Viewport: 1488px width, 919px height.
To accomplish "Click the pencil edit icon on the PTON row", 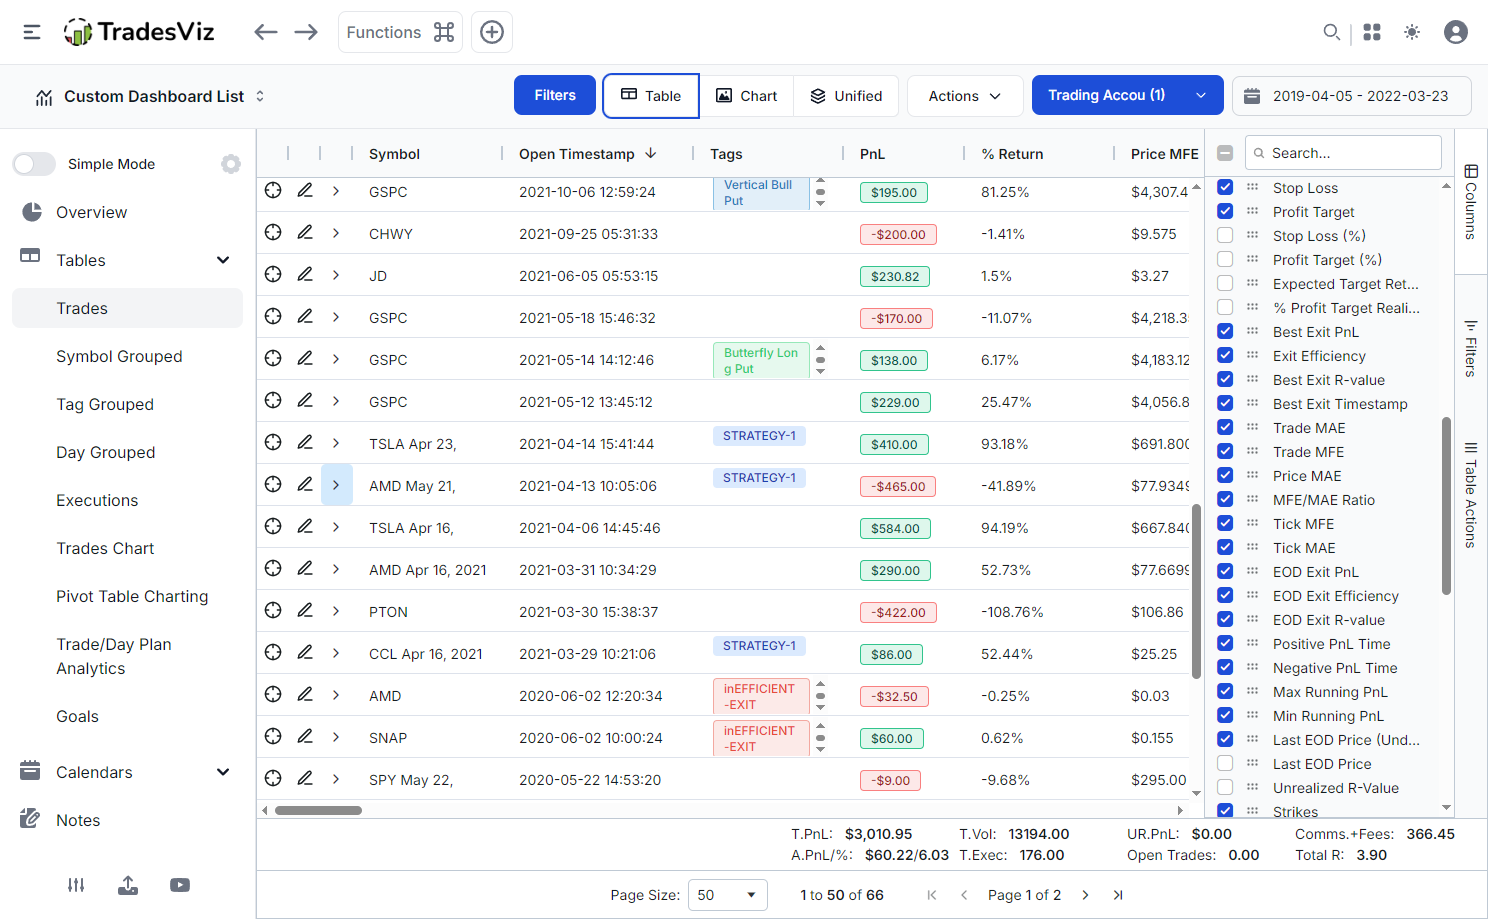I will [305, 610].
